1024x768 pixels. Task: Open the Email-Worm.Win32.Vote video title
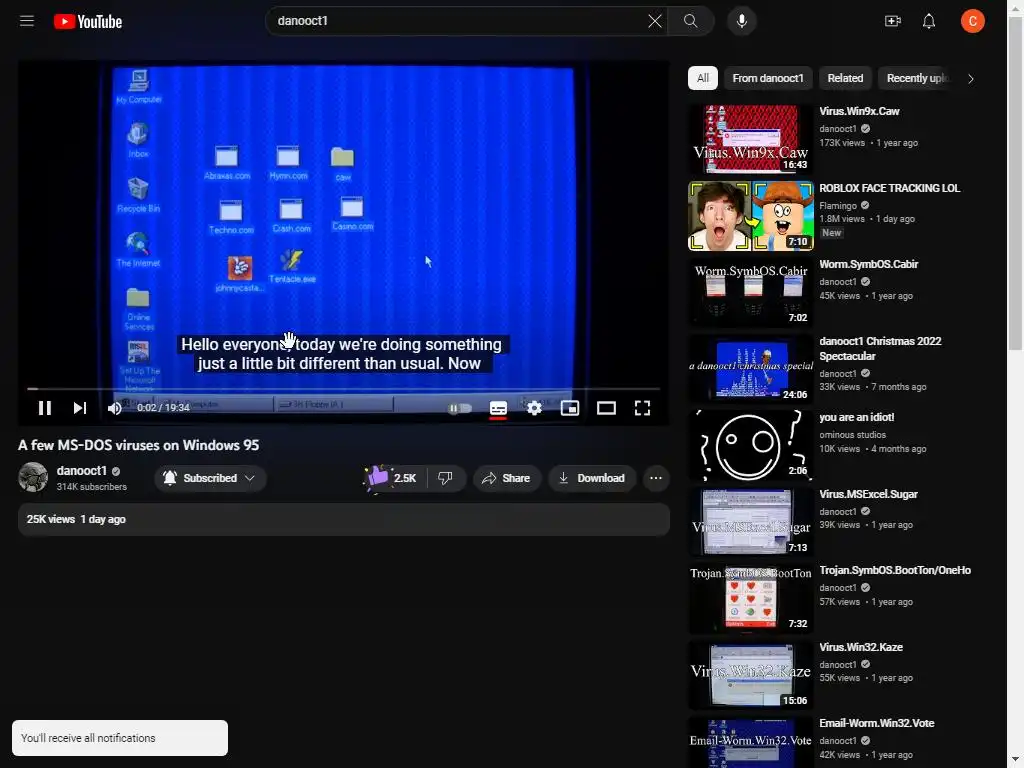coord(877,724)
